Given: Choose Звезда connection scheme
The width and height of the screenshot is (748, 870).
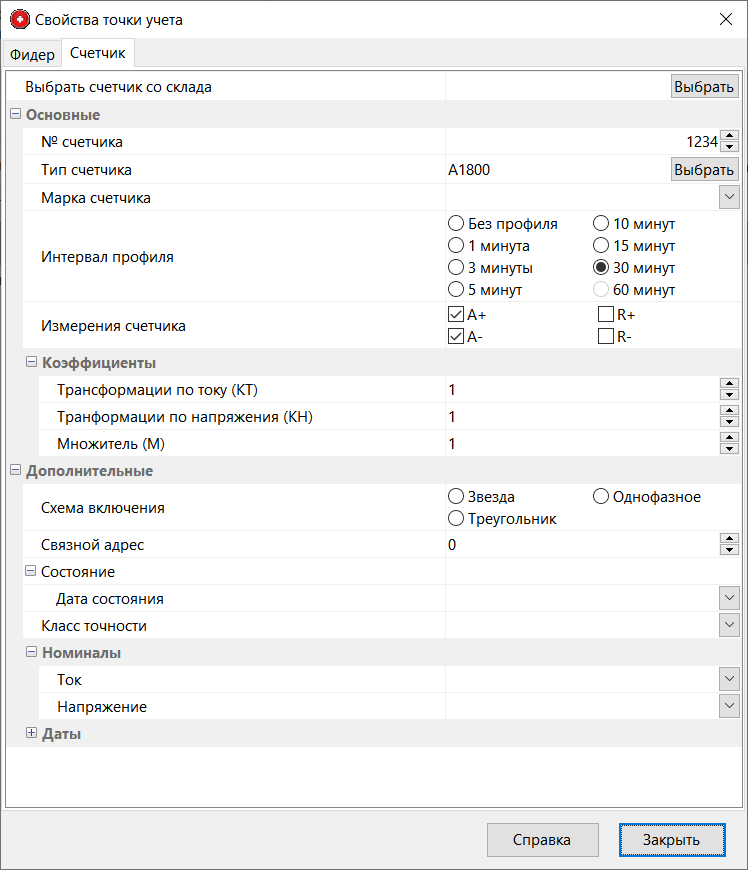Looking at the screenshot, I should click(456, 497).
